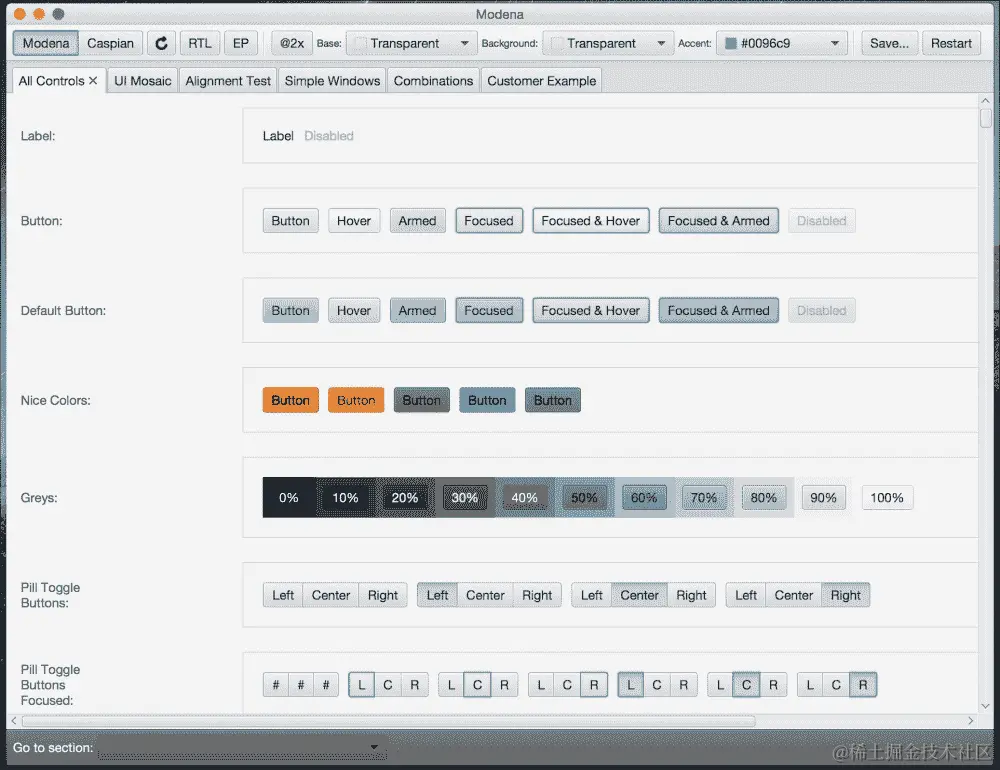Click the Save... button

click(889, 43)
